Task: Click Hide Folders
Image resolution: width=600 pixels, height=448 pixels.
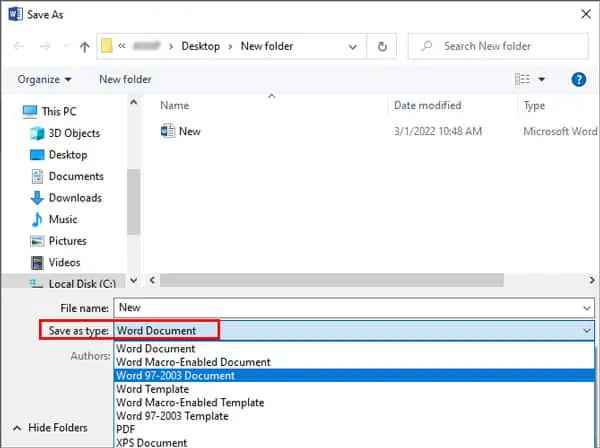Action: (58, 427)
